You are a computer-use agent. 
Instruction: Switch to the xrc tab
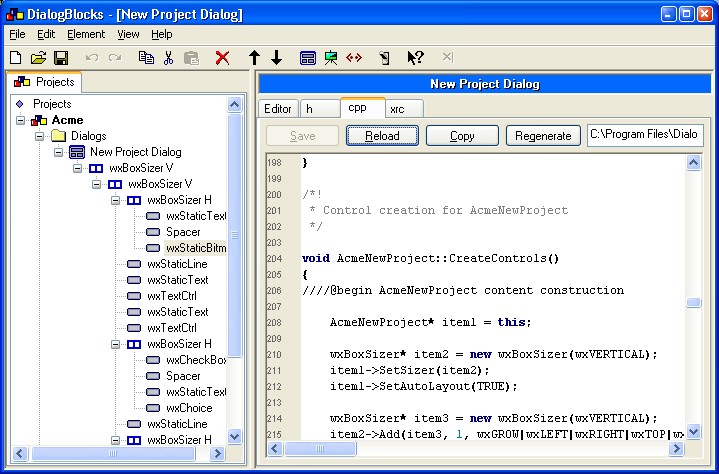tap(404, 109)
